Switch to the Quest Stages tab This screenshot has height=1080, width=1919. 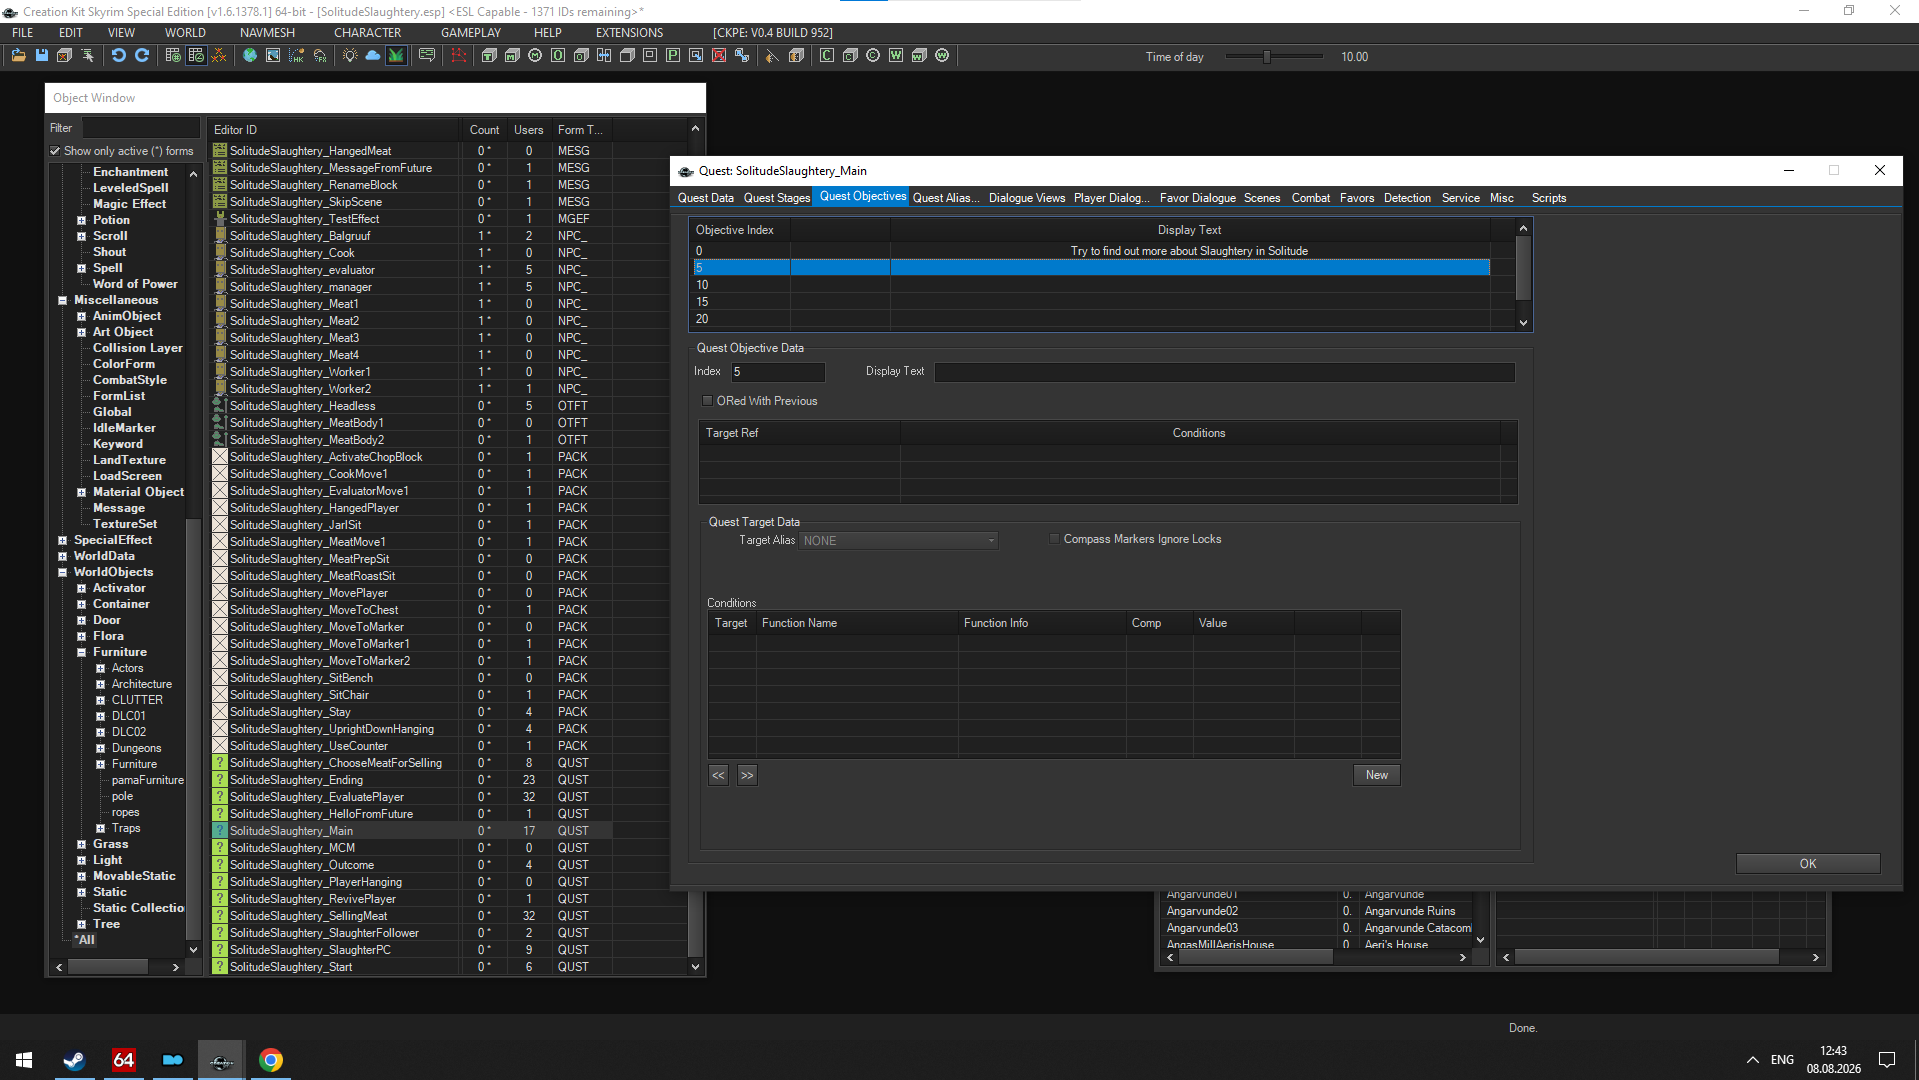777,198
